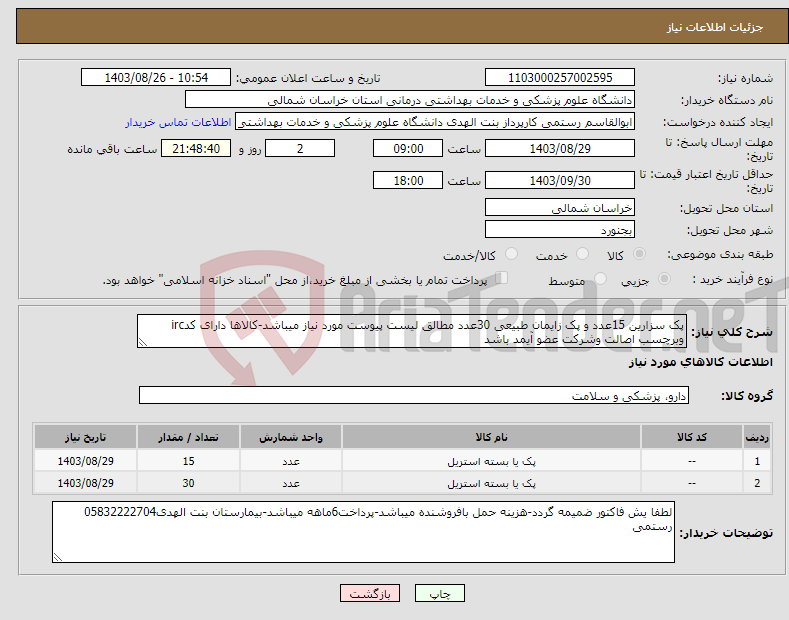The height and width of the screenshot is (620, 789).
Task: Grab the buyer notes textarea resize handle
Action: tap(57, 557)
